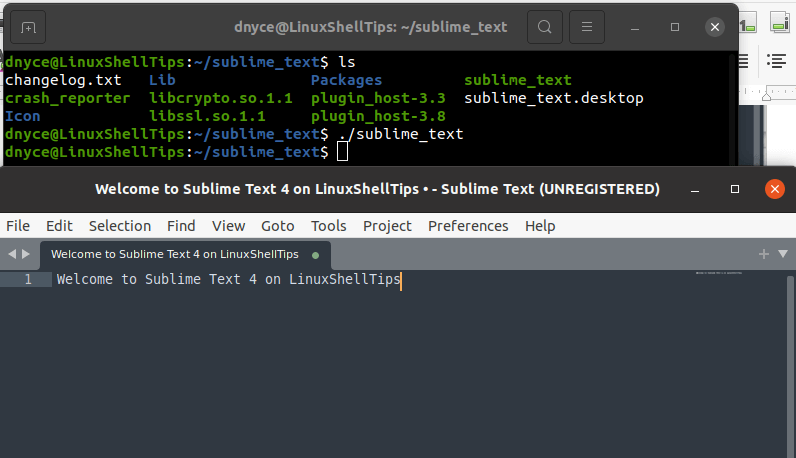
Task: Click the terminal title 'dnyce@LinuxShellTips: ~/sublime_text'
Action: (371, 27)
